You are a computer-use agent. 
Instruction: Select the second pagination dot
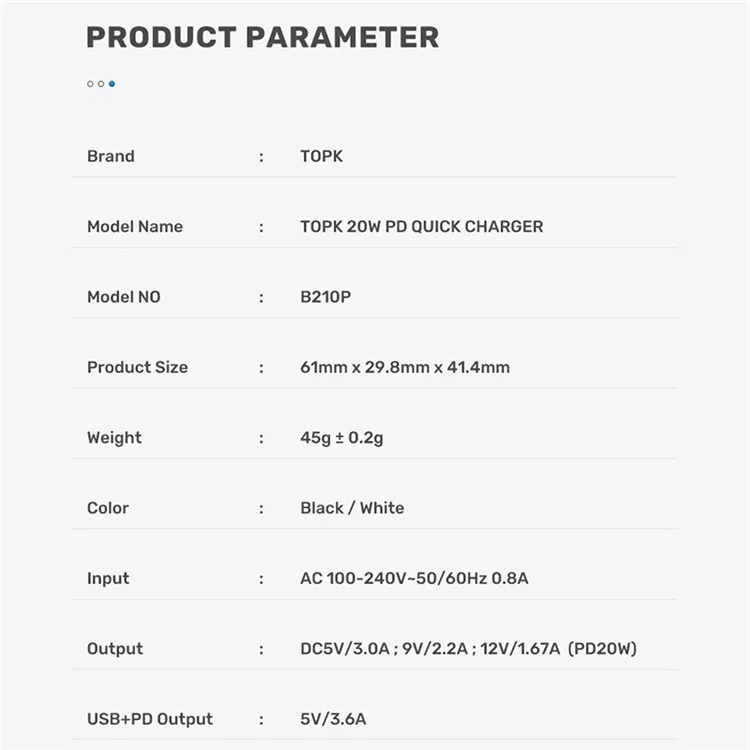pyautogui.click(x=101, y=84)
